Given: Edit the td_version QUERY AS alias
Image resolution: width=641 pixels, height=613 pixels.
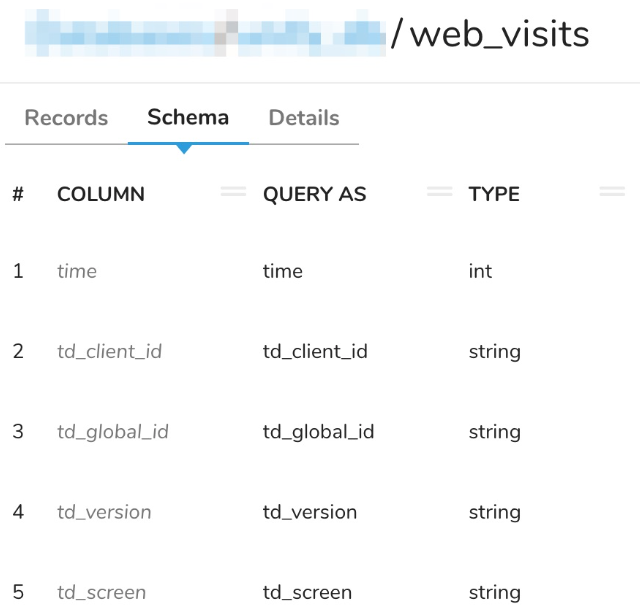Looking at the screenshot, I should coord(310,512).
